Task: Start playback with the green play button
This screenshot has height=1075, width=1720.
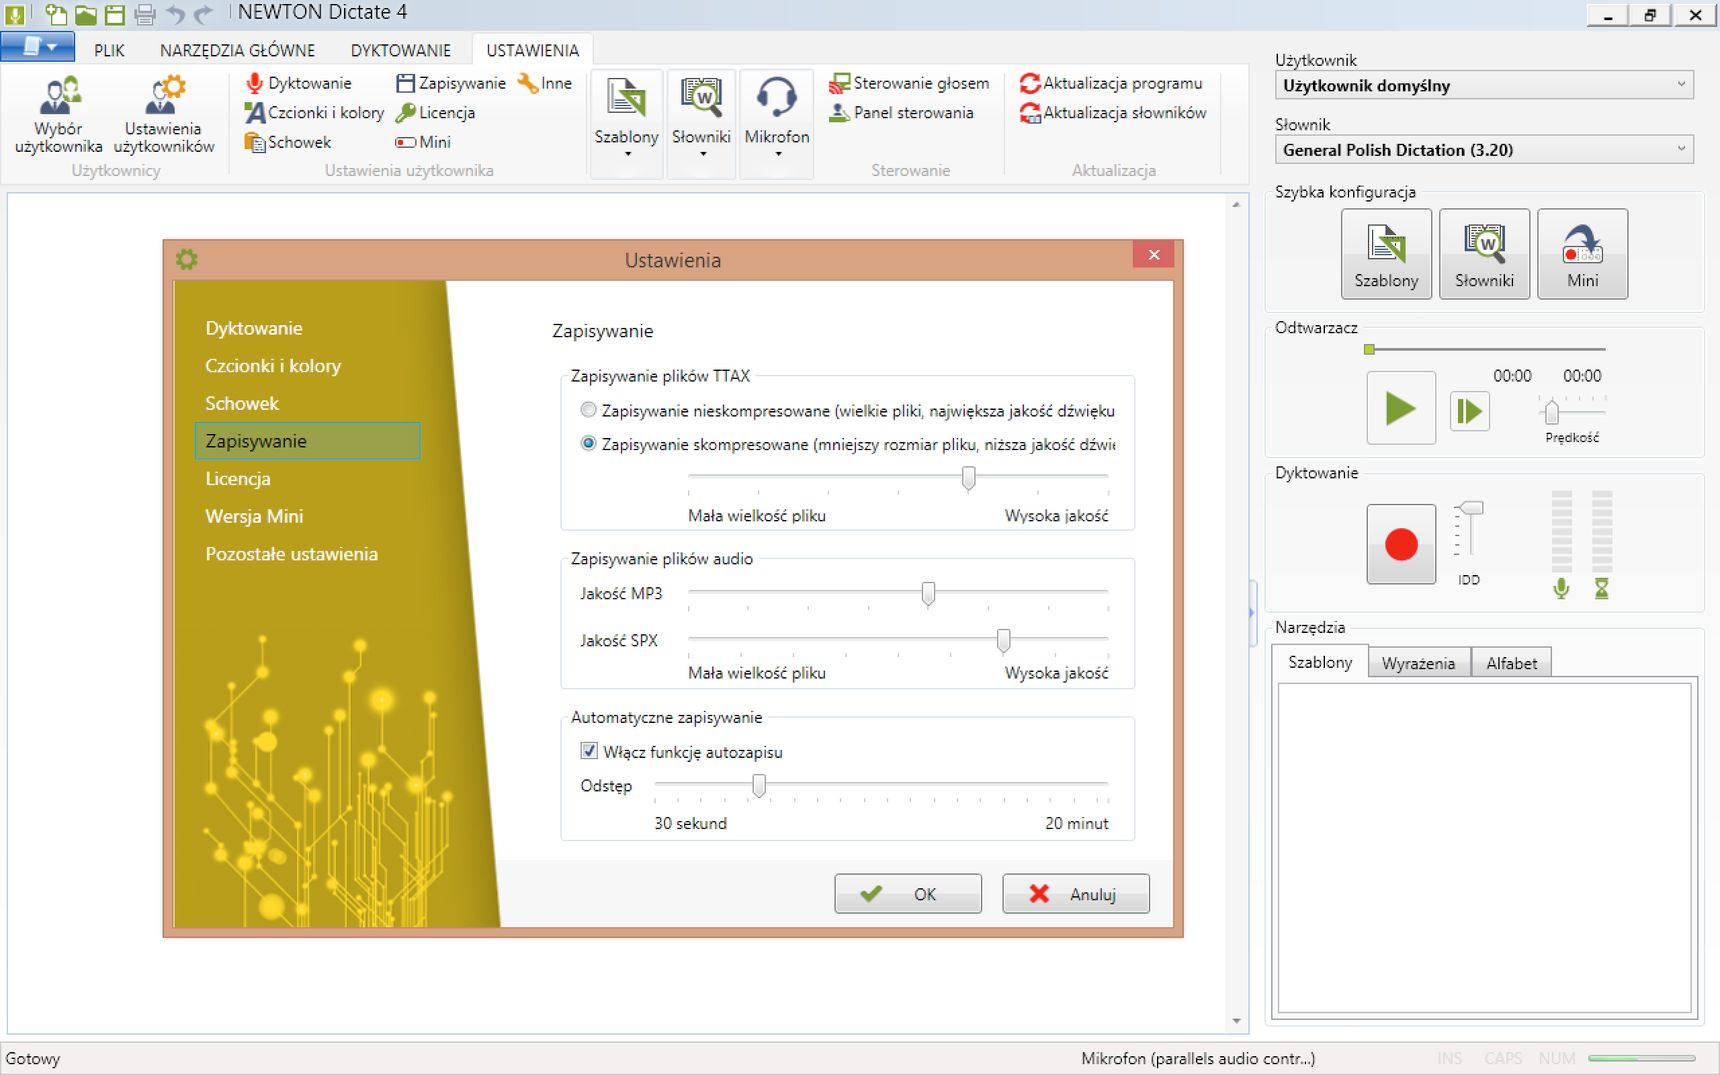Action: 1401,408
